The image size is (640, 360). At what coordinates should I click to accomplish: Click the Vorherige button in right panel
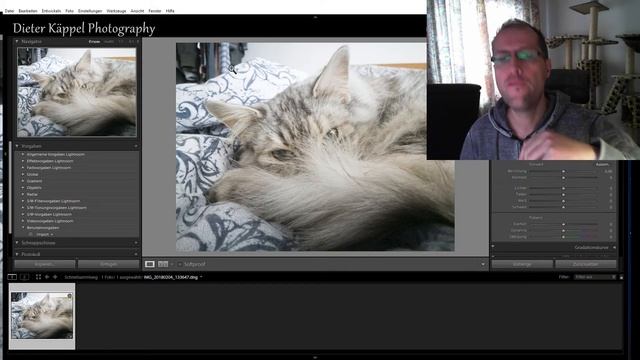click(x=522, y=264)
